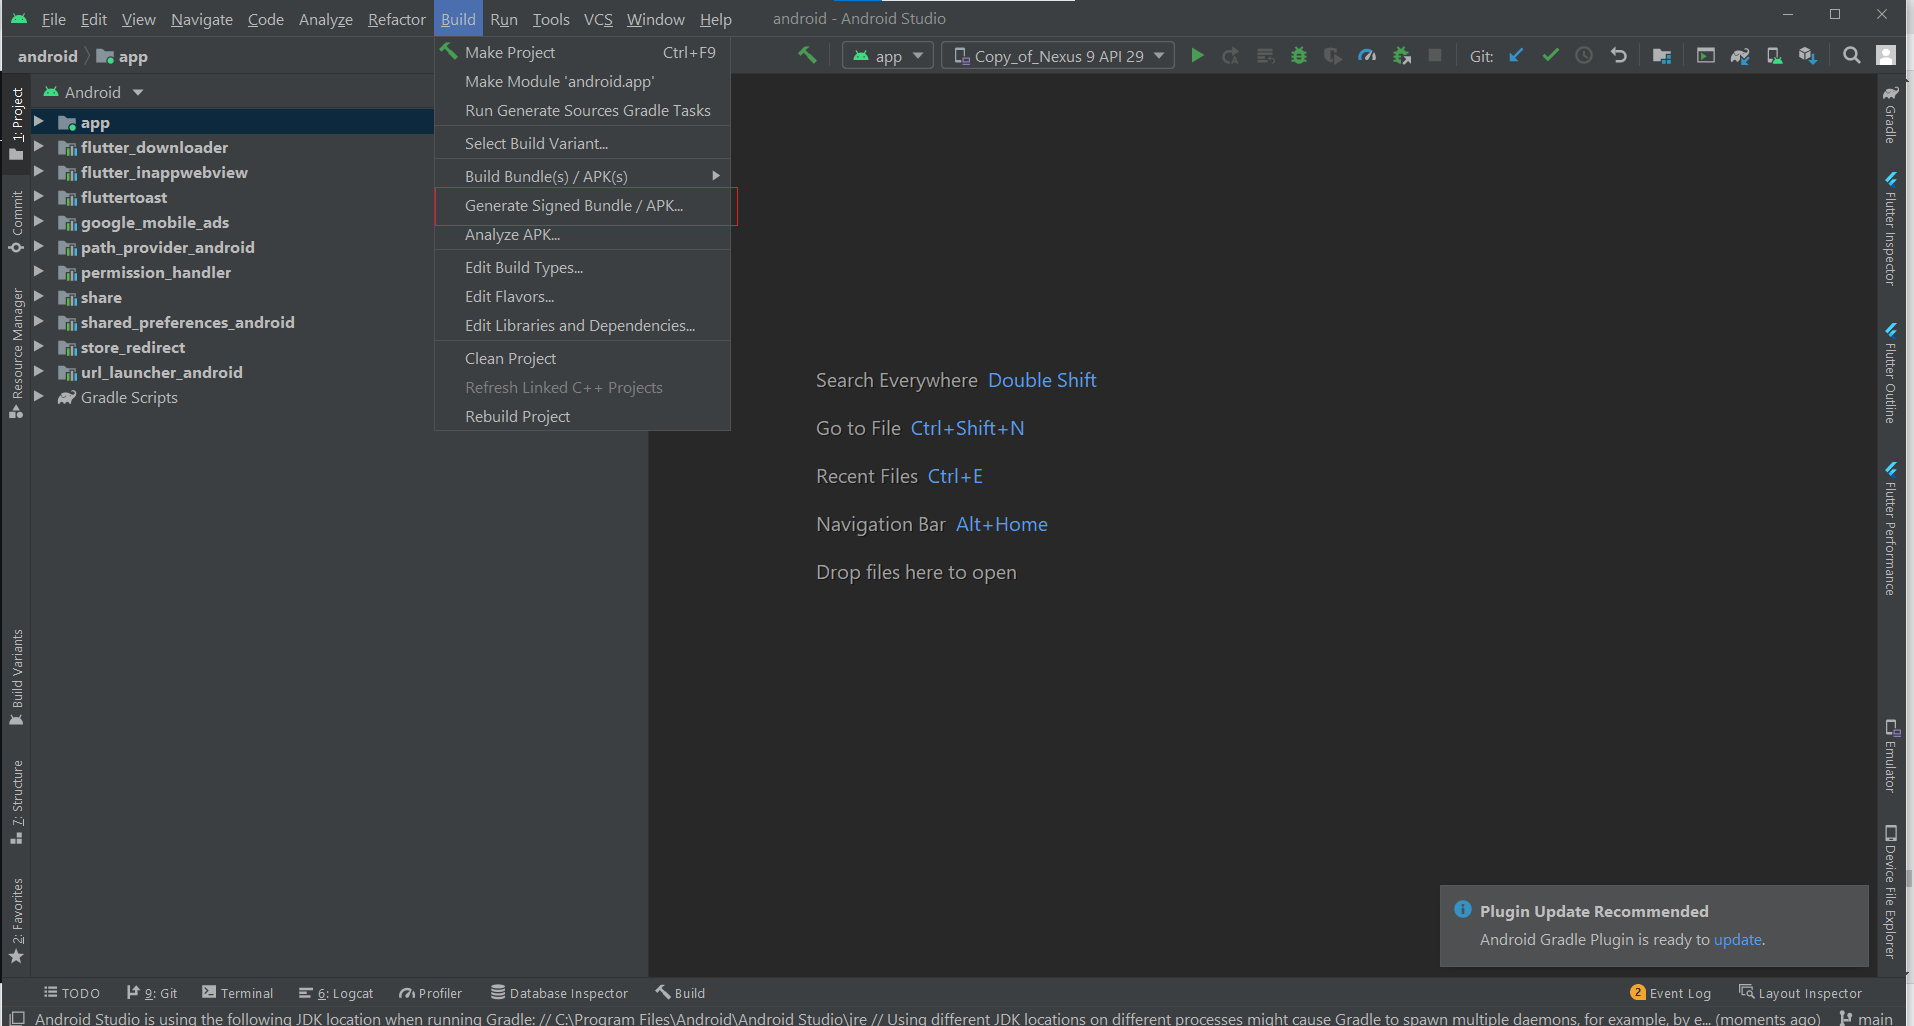This screenshot has width=1914, height=1026.
Task: Toggle Resource Manager tool window
Action: (16, 353)
